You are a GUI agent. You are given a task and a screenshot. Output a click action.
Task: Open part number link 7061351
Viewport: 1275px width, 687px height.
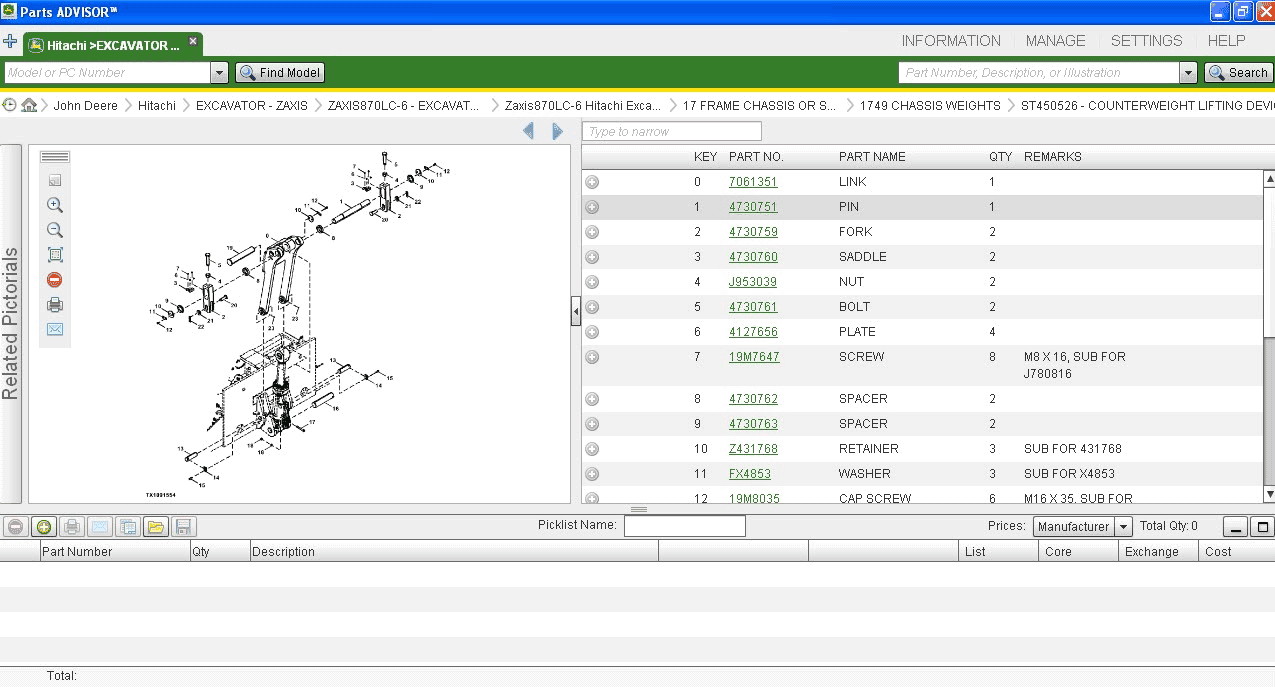(753, 182)
